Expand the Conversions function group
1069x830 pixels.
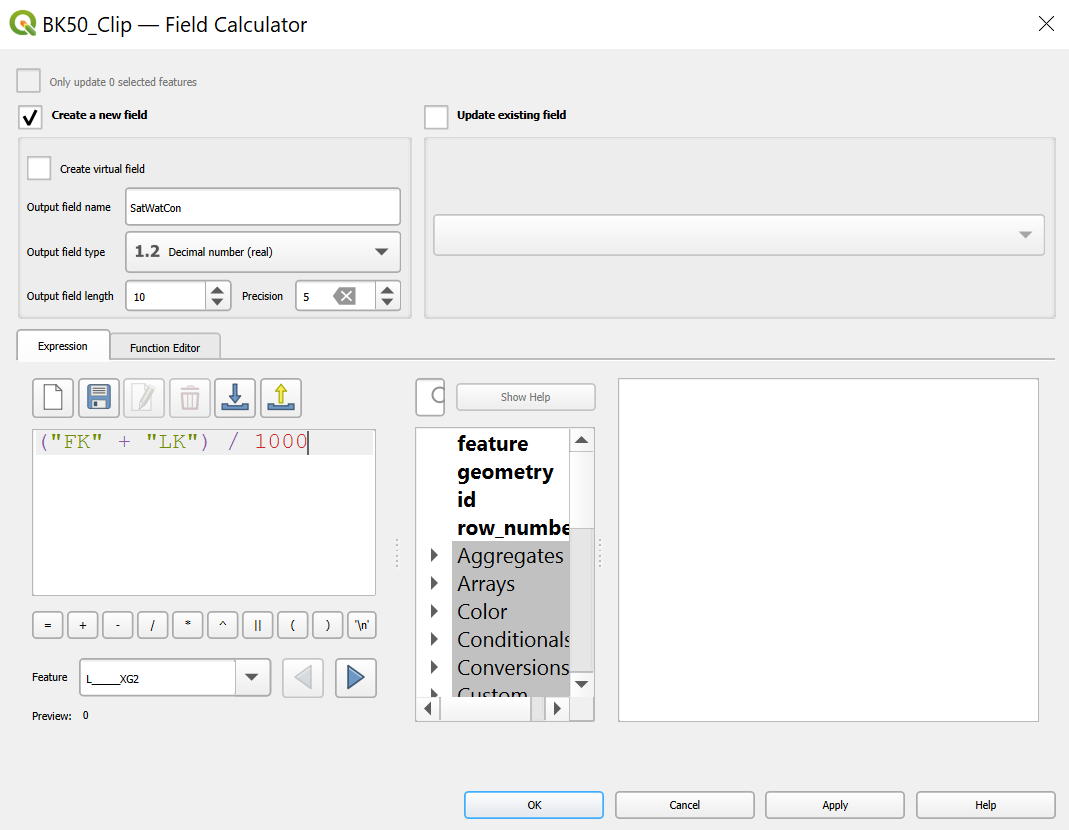tap(434, 667)
